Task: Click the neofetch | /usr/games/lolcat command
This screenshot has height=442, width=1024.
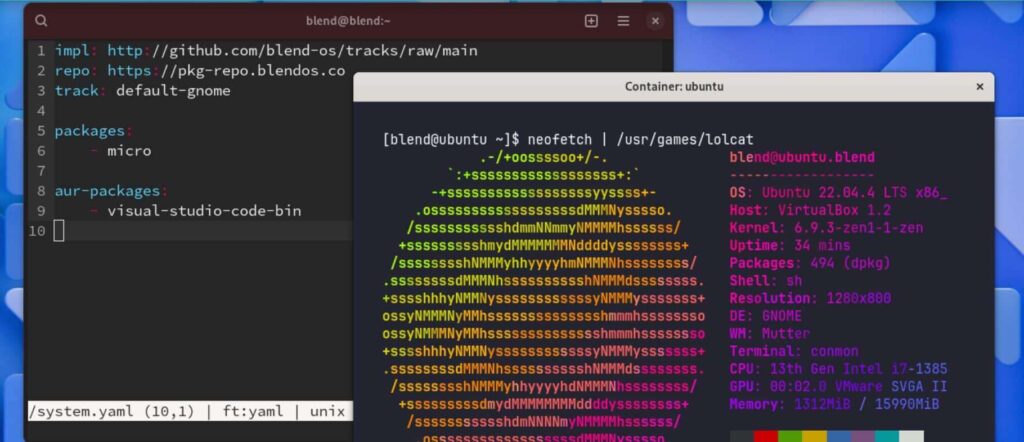Action: coord(641,139)
